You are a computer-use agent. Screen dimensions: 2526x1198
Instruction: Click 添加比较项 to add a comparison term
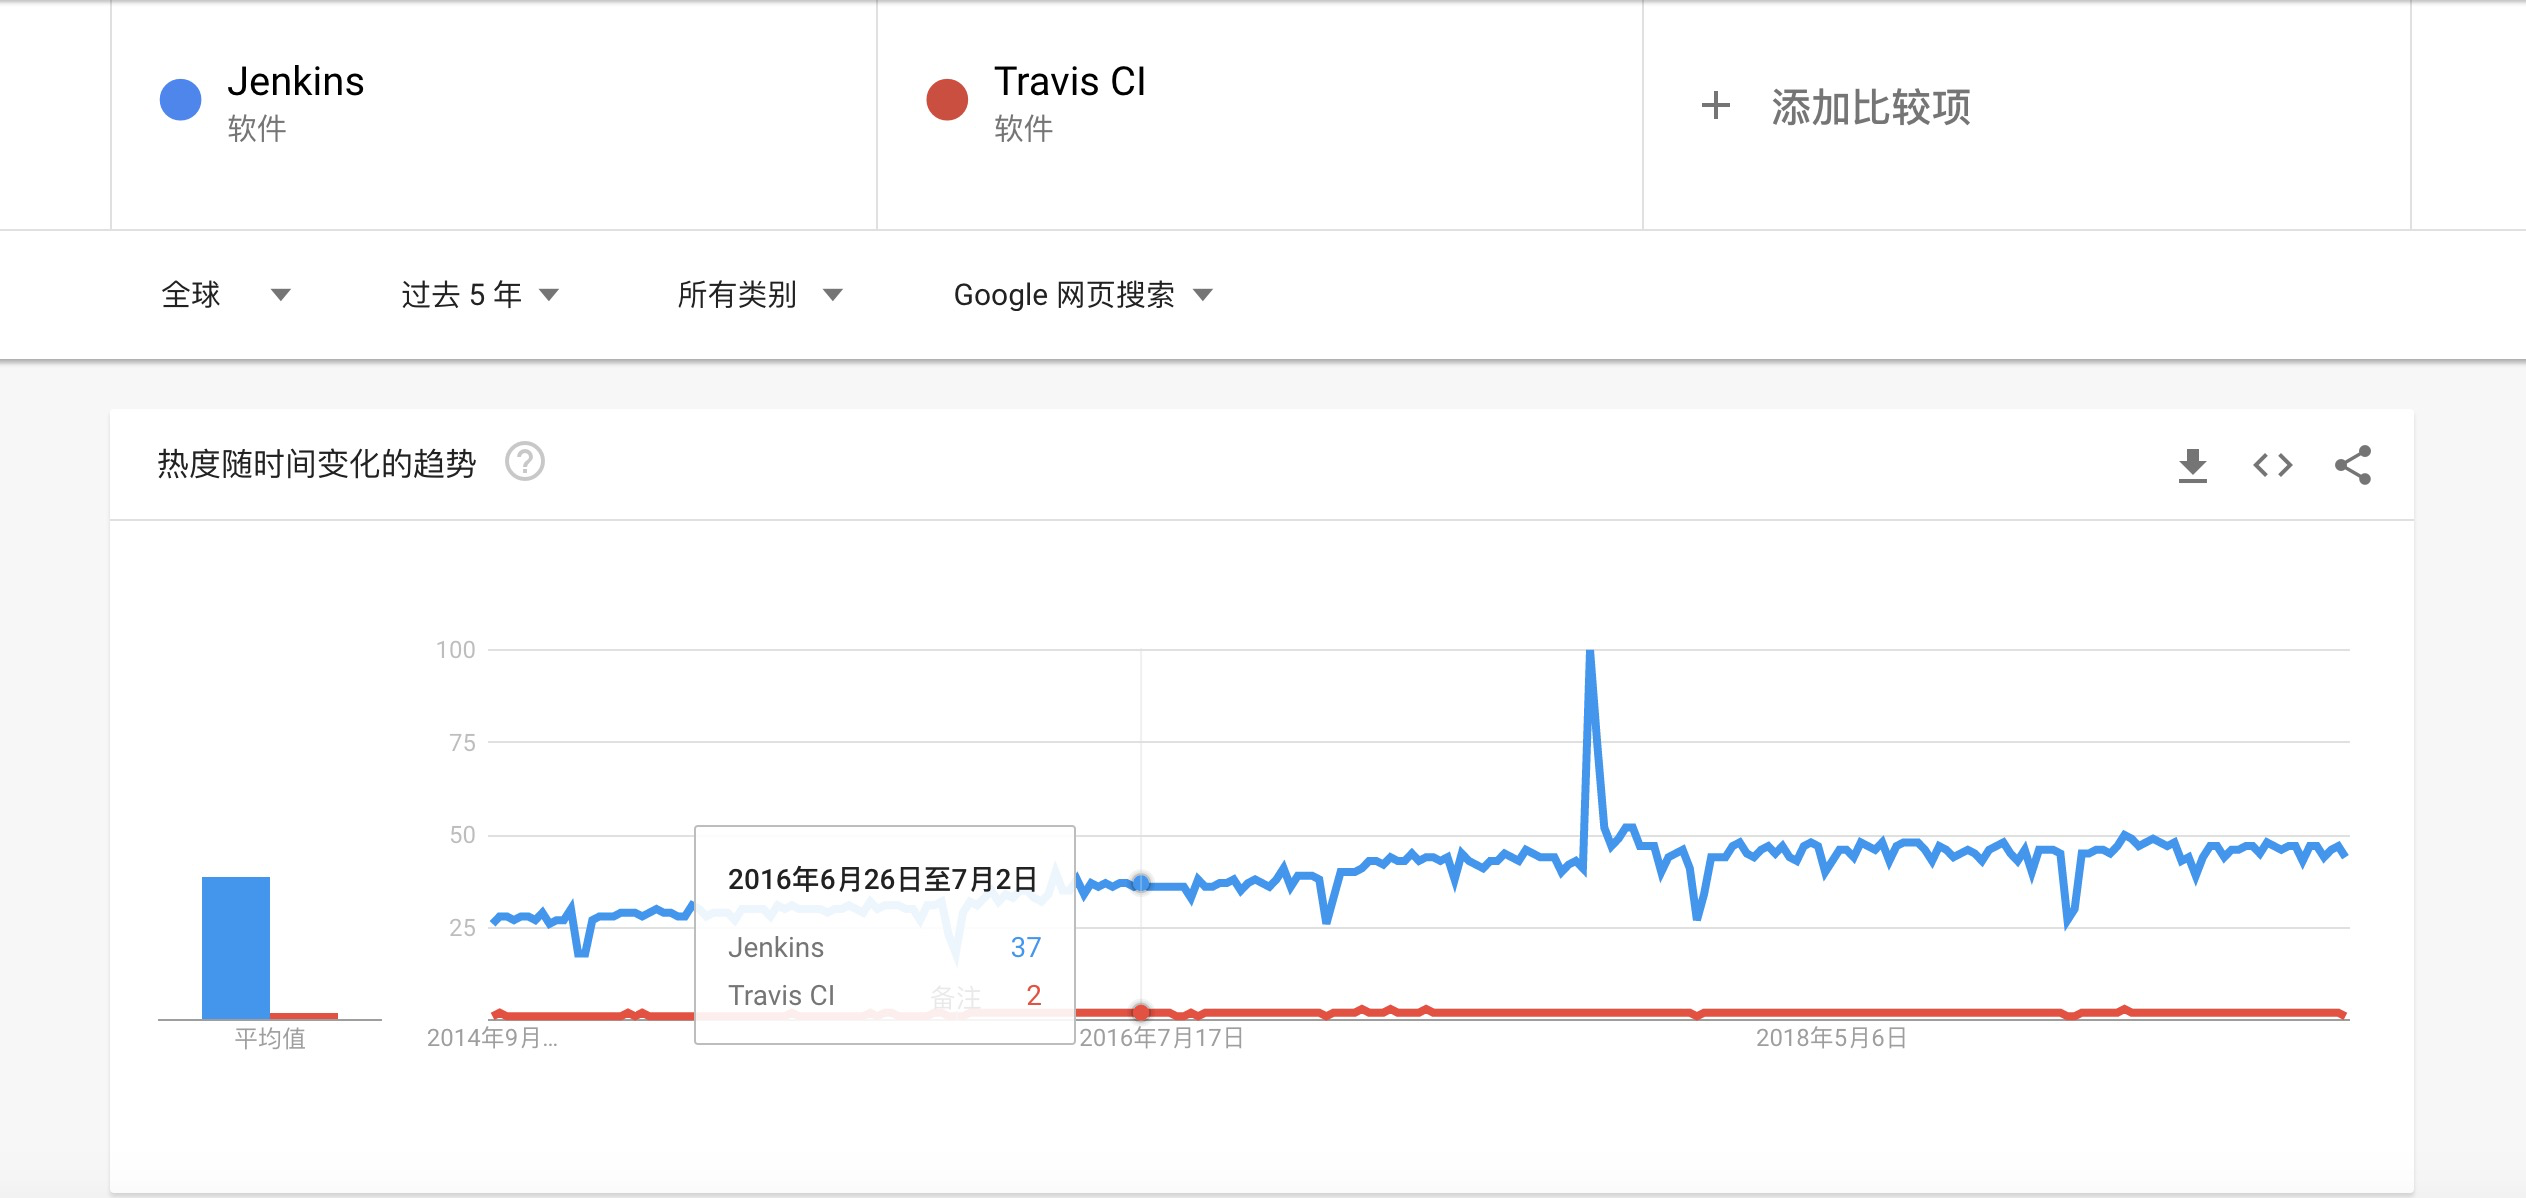(1870, 107)
